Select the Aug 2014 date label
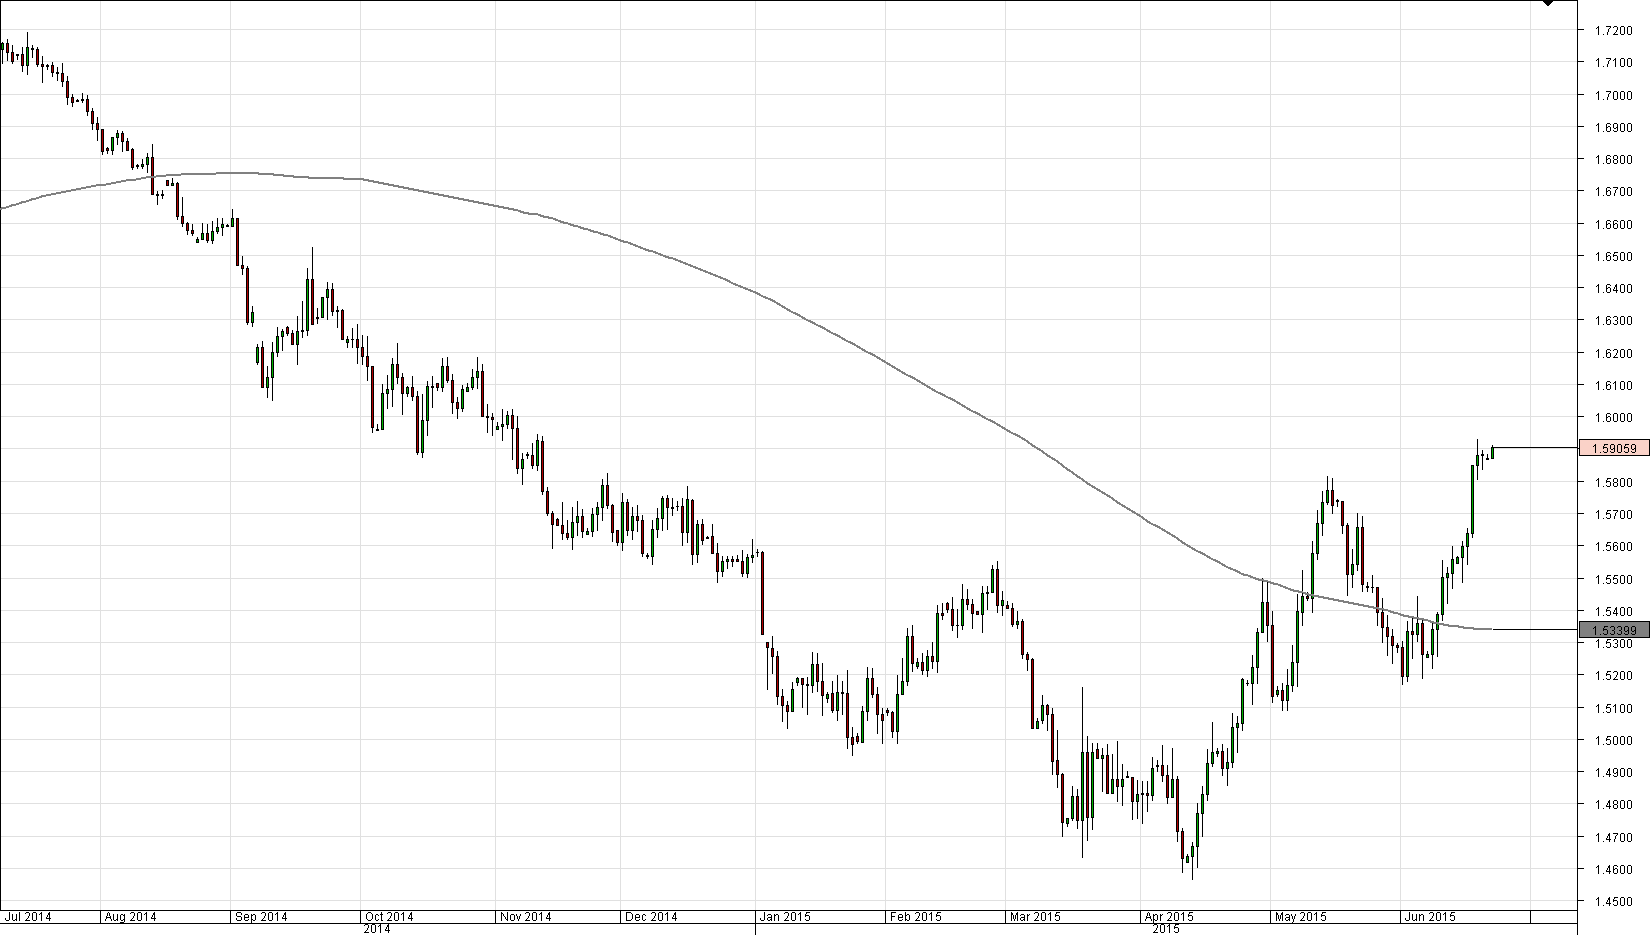 click(x=130, y=916)
